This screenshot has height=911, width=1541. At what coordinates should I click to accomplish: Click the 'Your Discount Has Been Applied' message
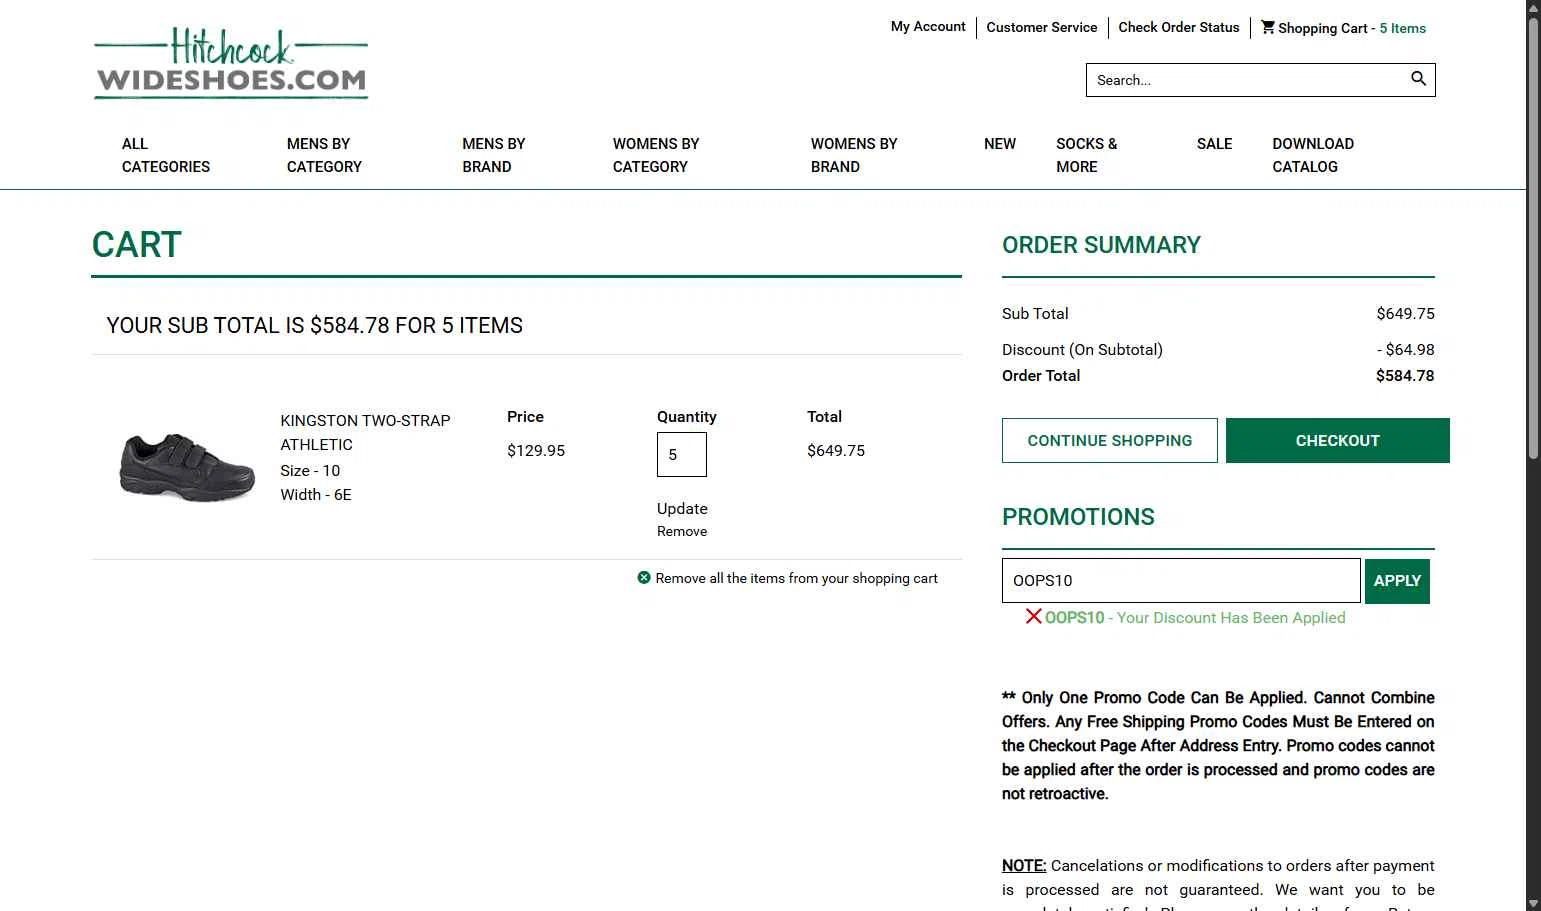1231,617
